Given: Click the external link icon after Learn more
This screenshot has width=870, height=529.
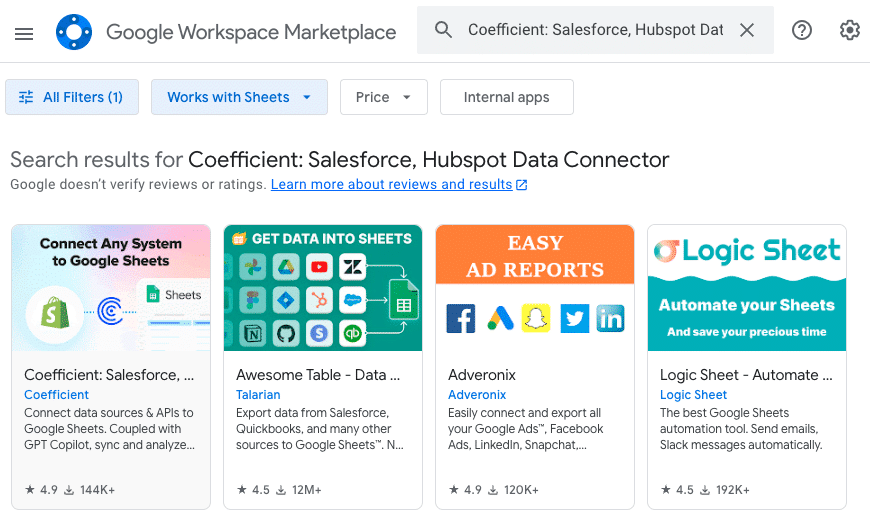Looking at the screenshot, I should [522, 185].
